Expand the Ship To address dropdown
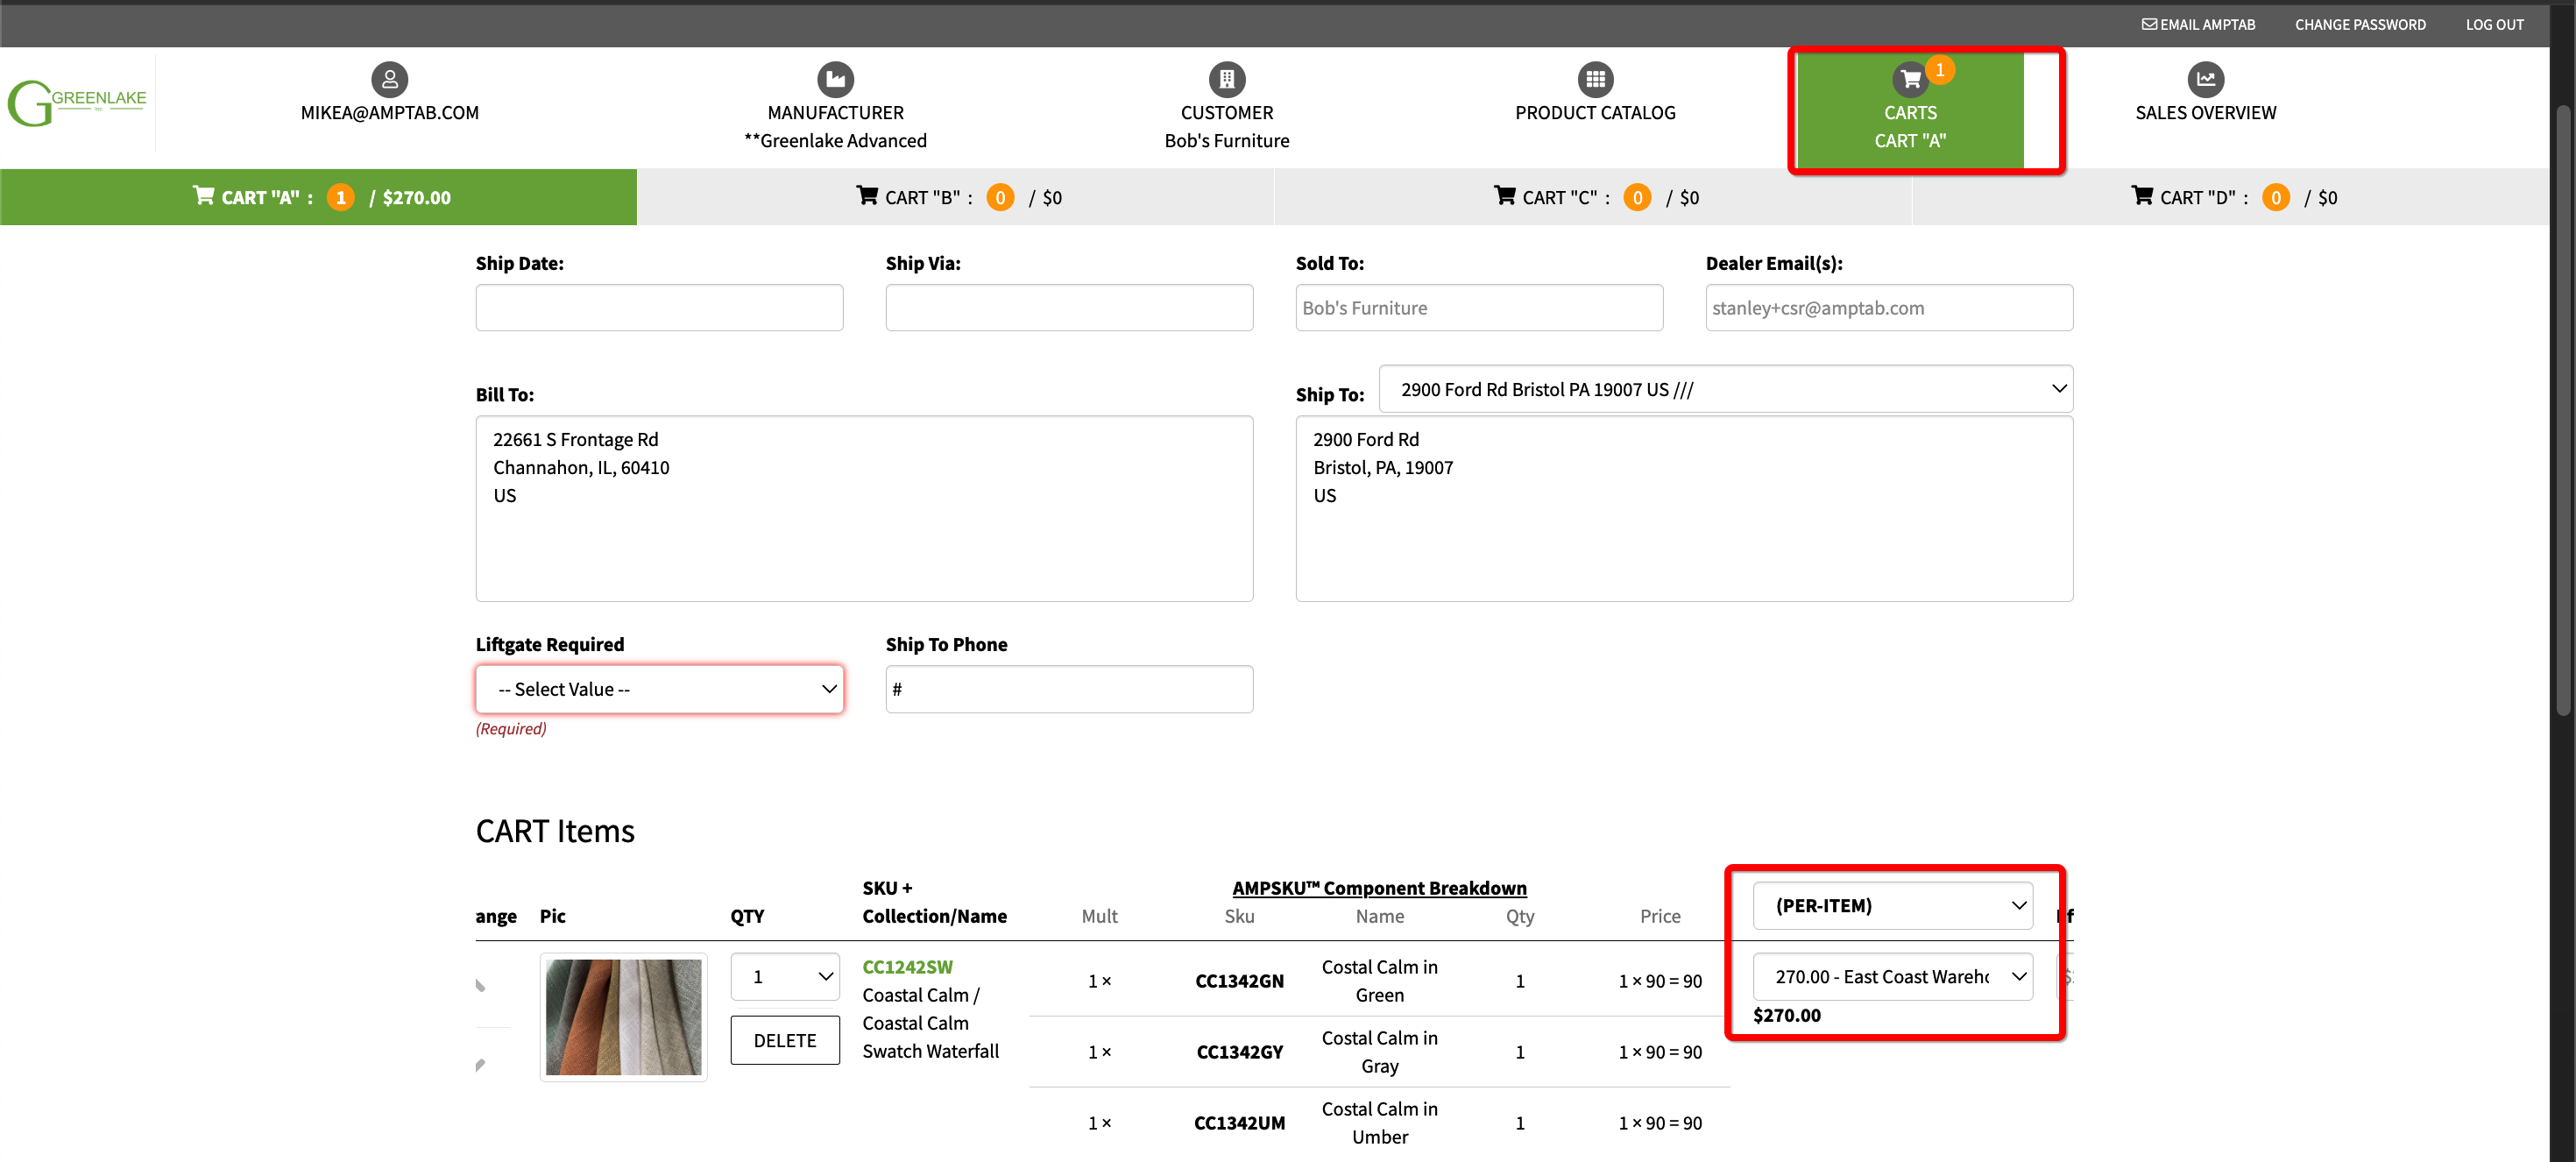Image resolution: width=2576 pixels, height=1162 pixels. (1724, 389)
